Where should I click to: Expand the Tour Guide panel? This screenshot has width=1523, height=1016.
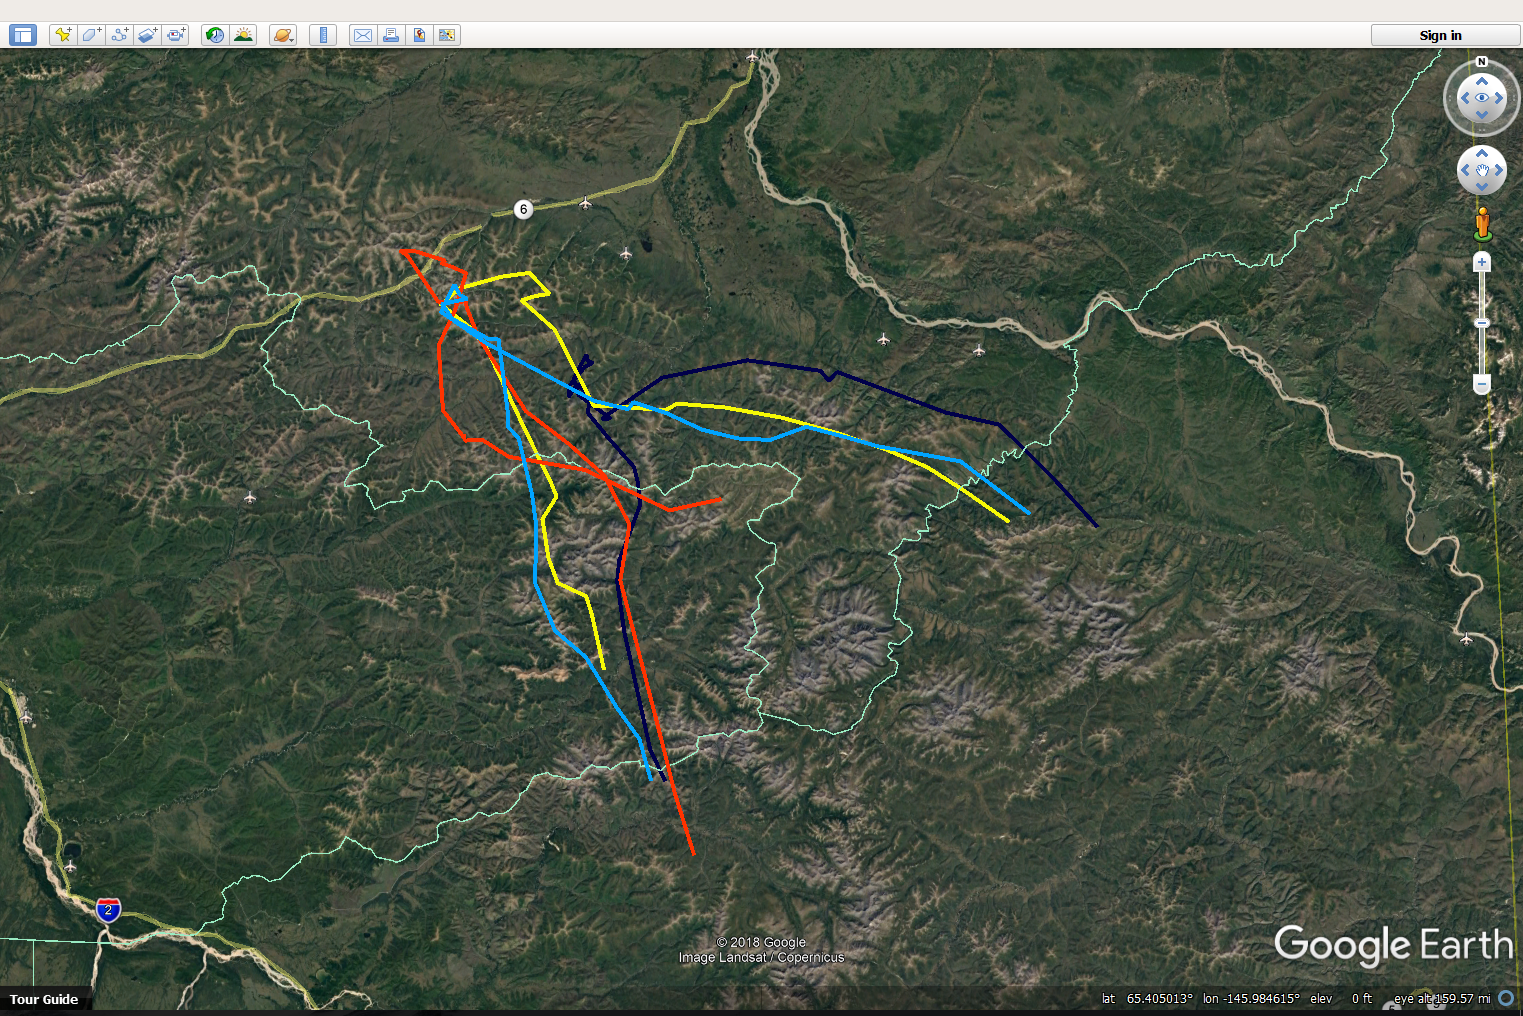tap(44, 999)
